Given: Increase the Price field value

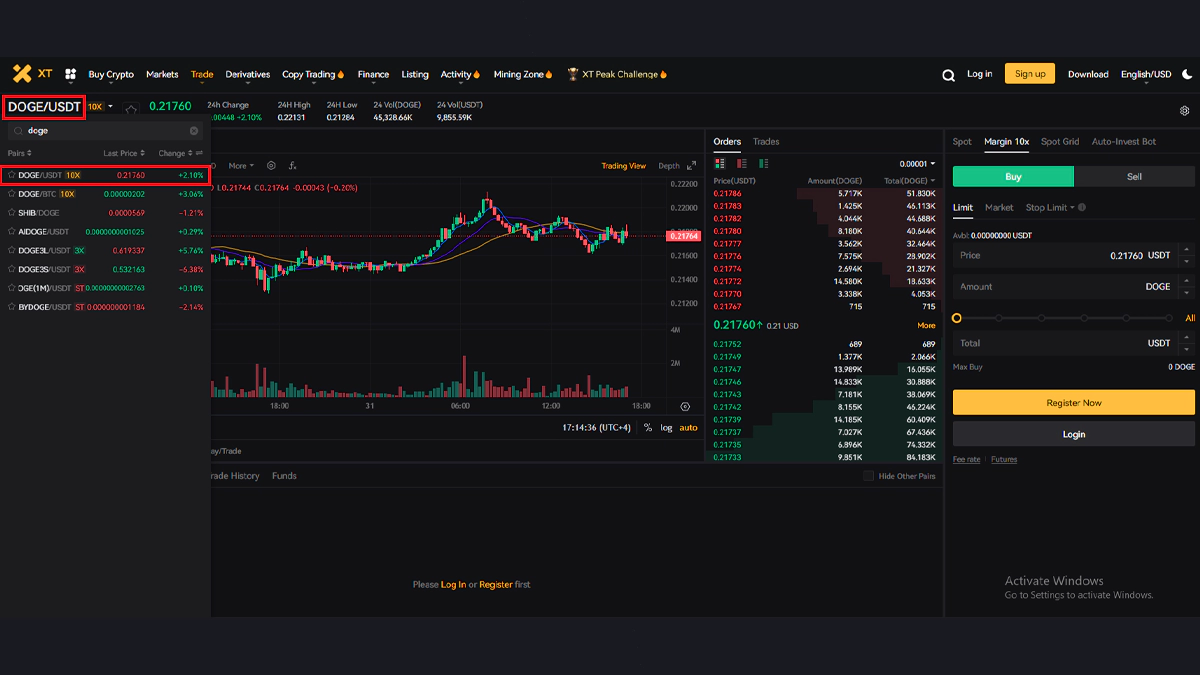Looking at the screenshot, I should 1186,250.
